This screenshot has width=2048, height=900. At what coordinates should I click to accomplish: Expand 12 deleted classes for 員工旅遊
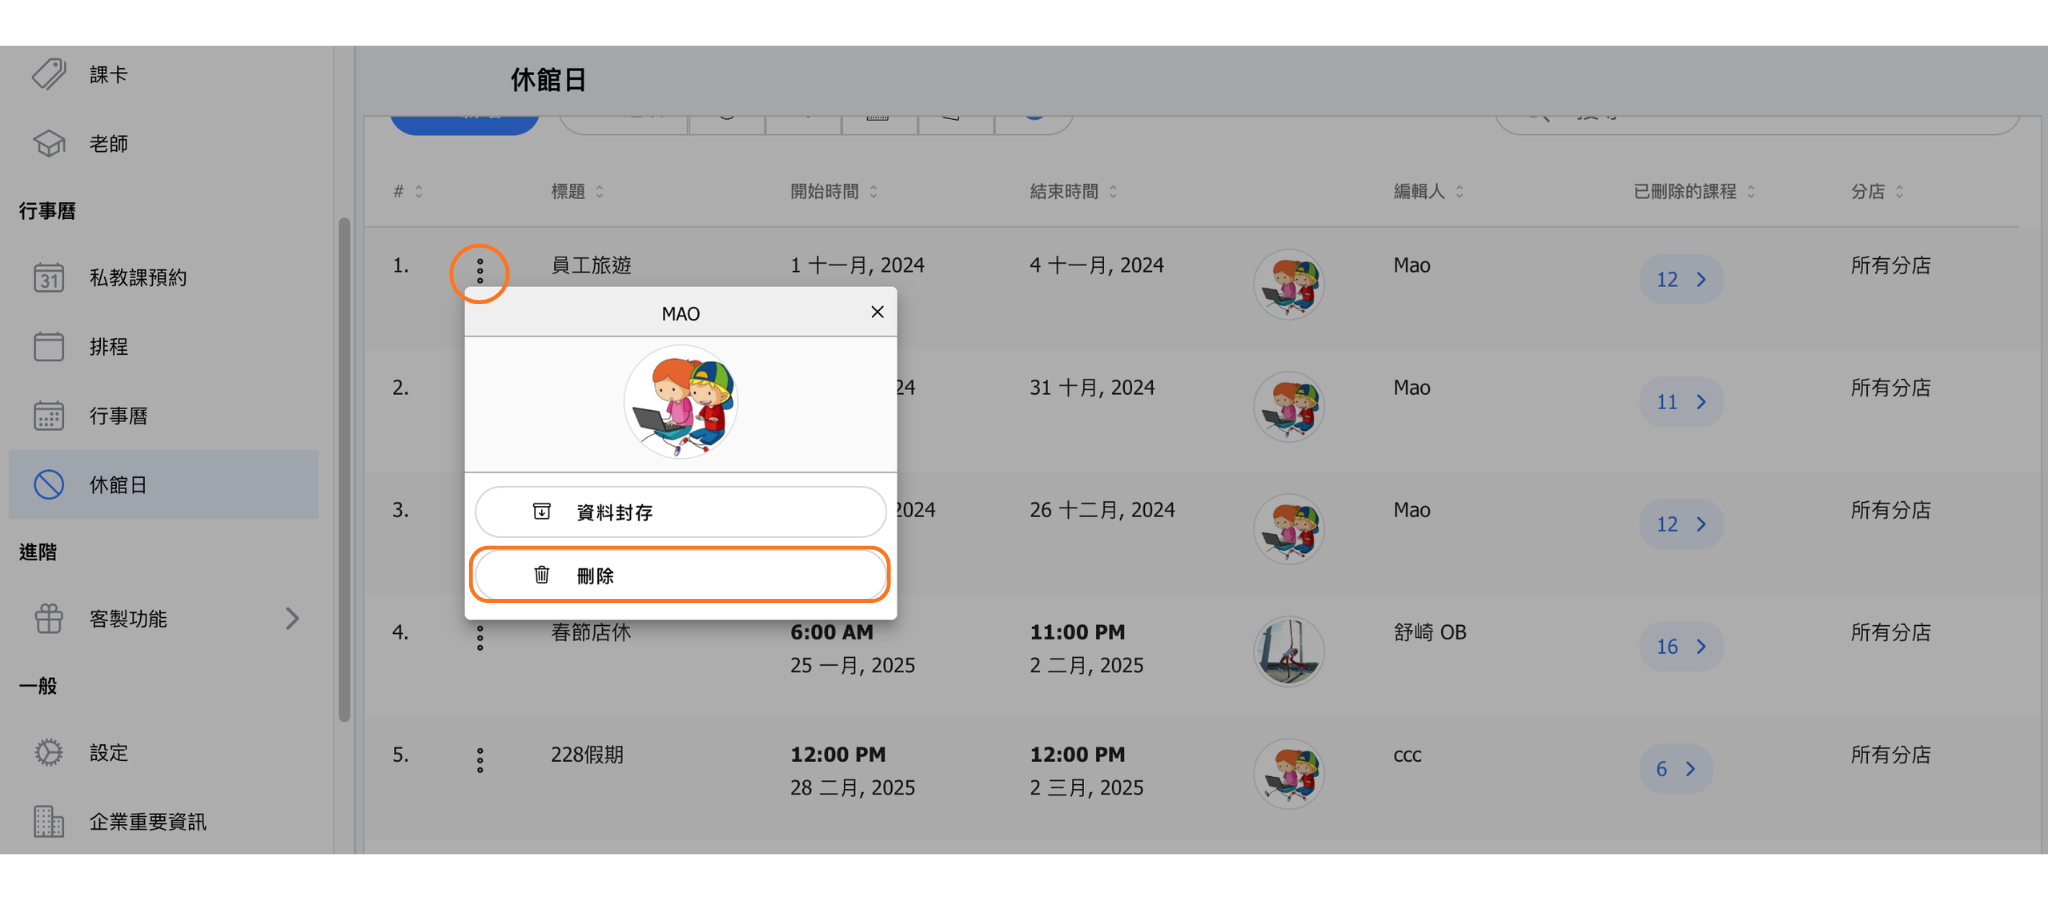pos(1681,280)
